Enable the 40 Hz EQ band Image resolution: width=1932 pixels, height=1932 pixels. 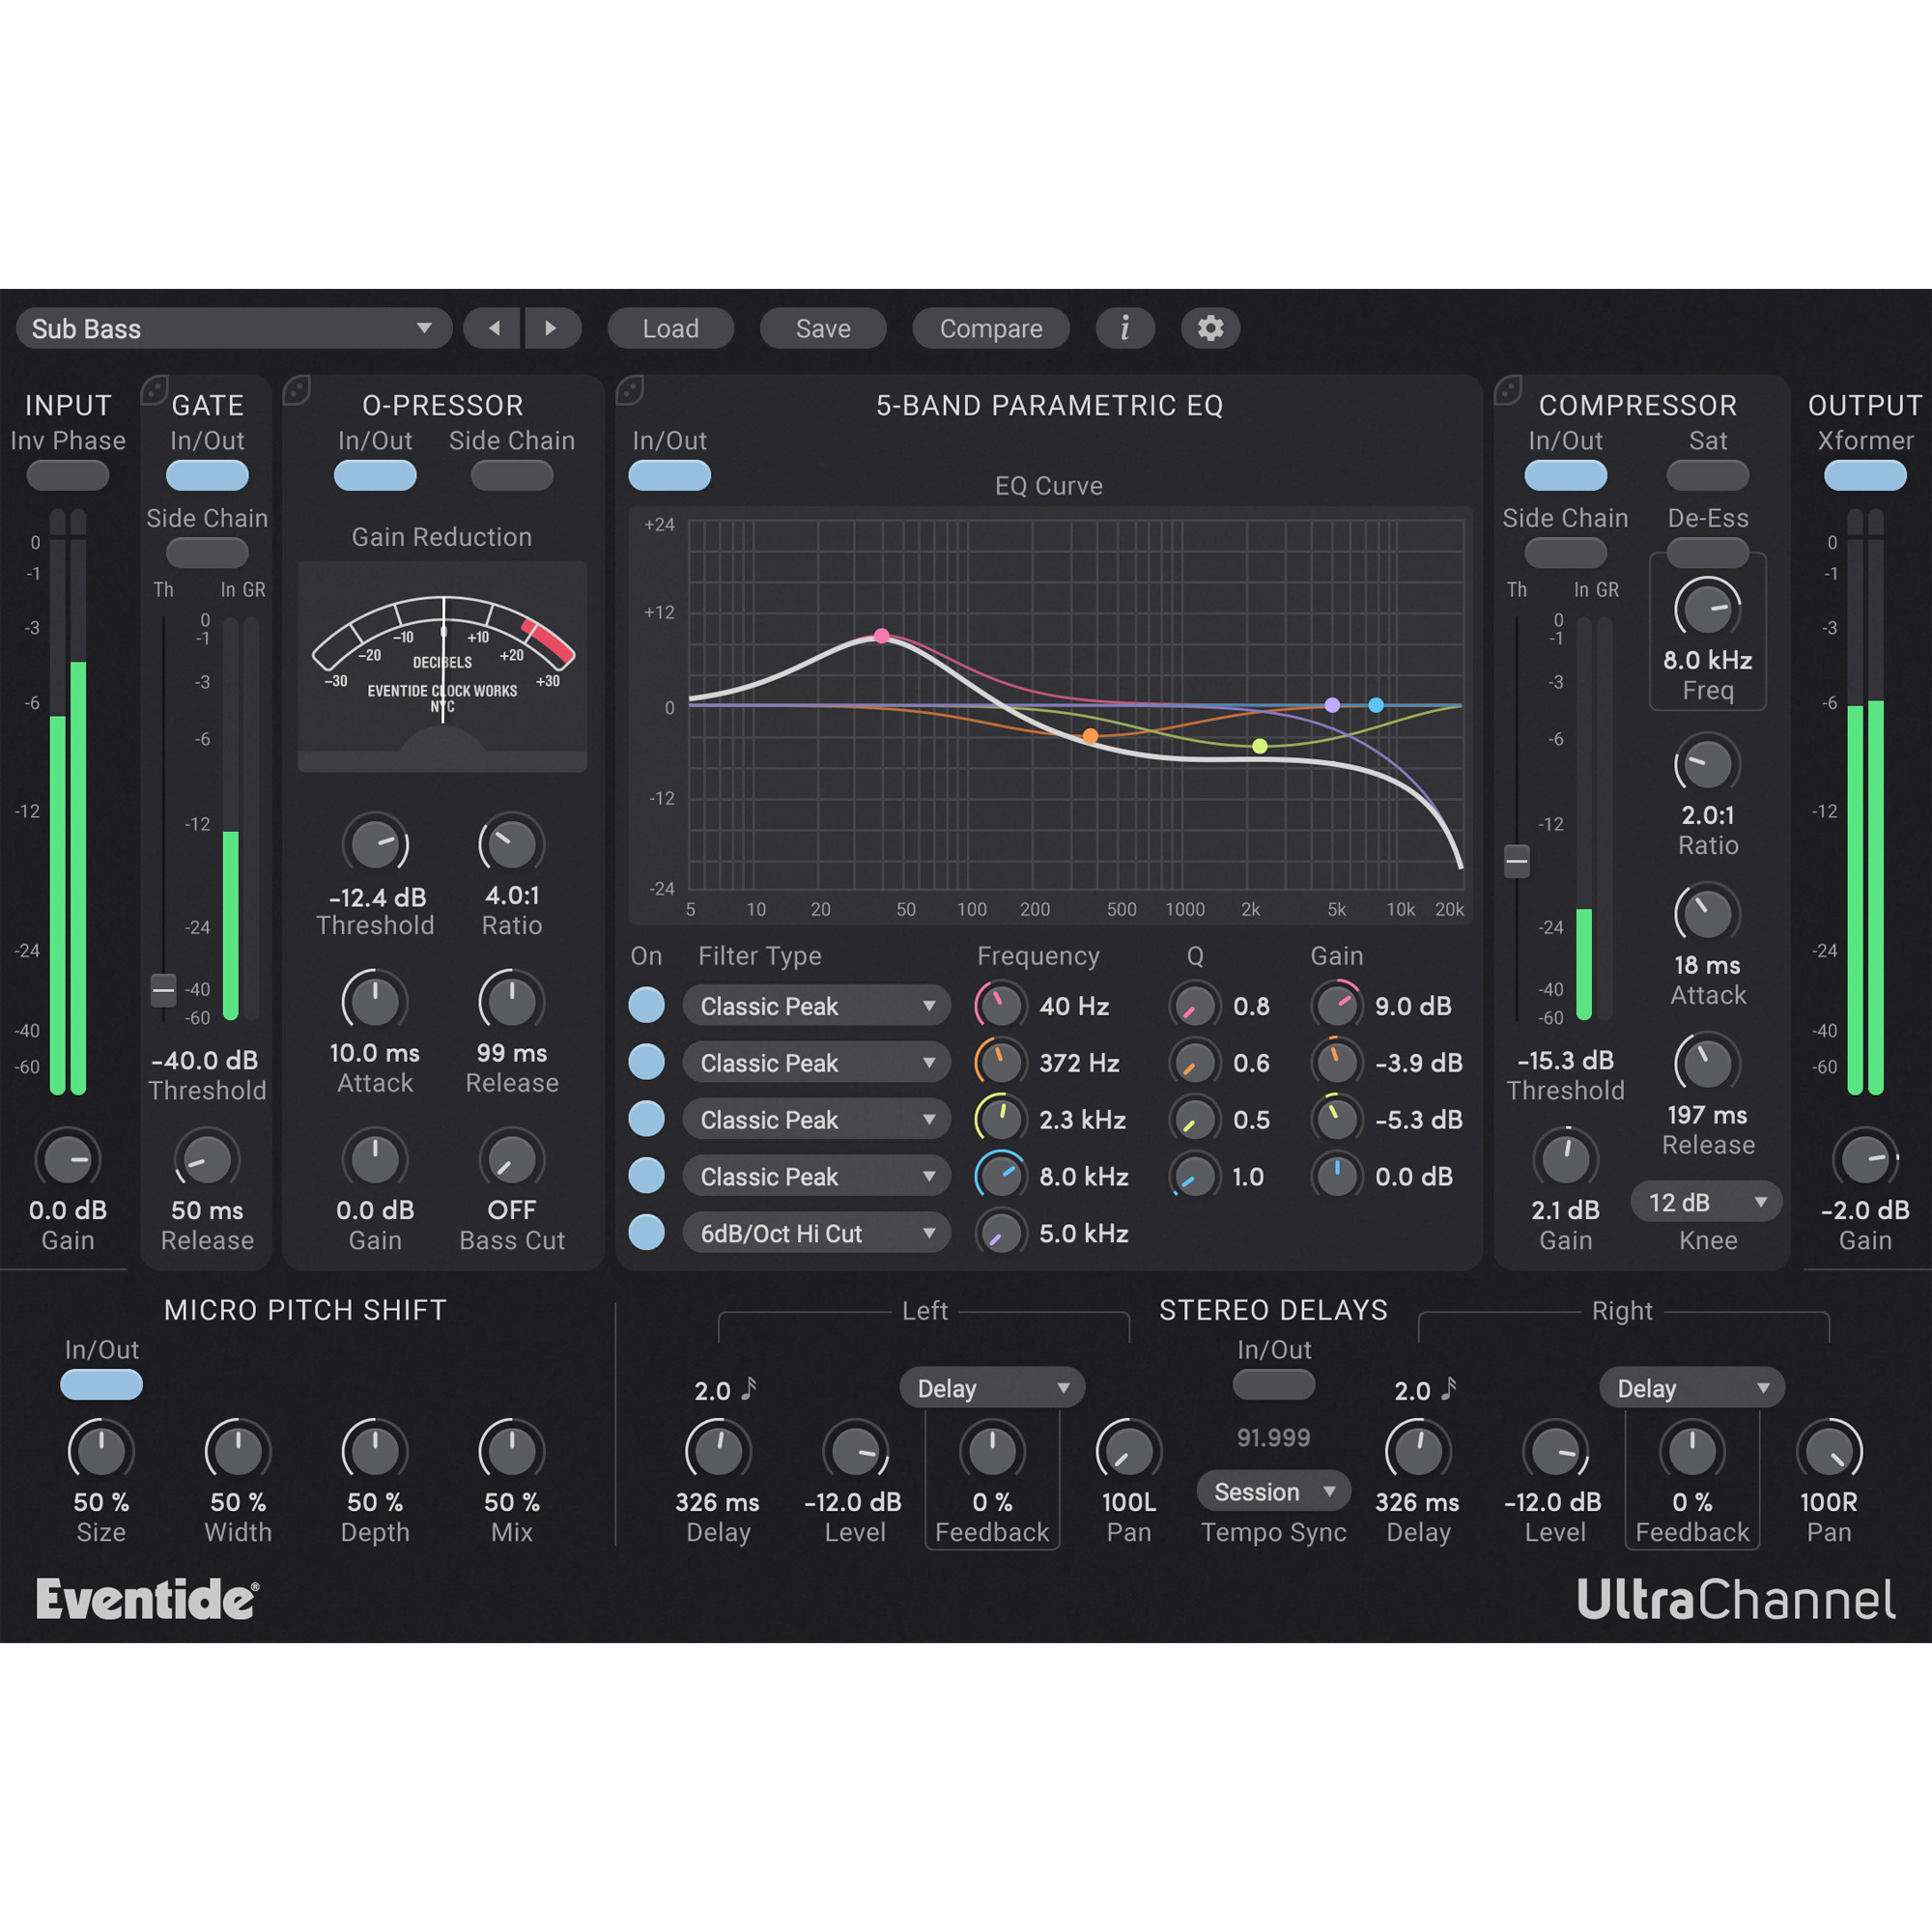pyautogui.click(x=646, y=1005)
